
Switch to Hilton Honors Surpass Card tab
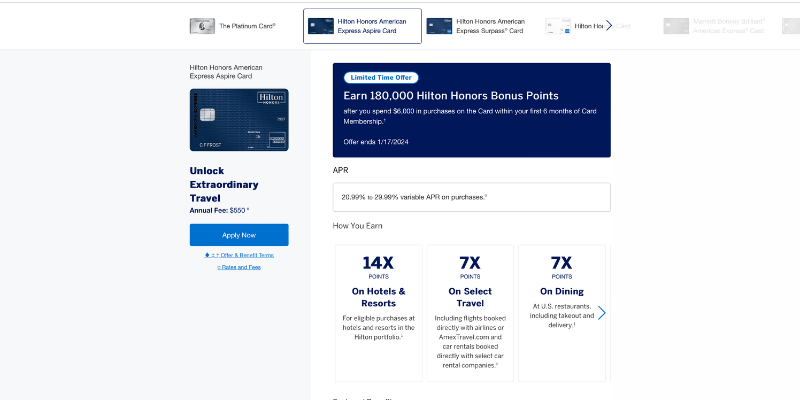point(490,26)
